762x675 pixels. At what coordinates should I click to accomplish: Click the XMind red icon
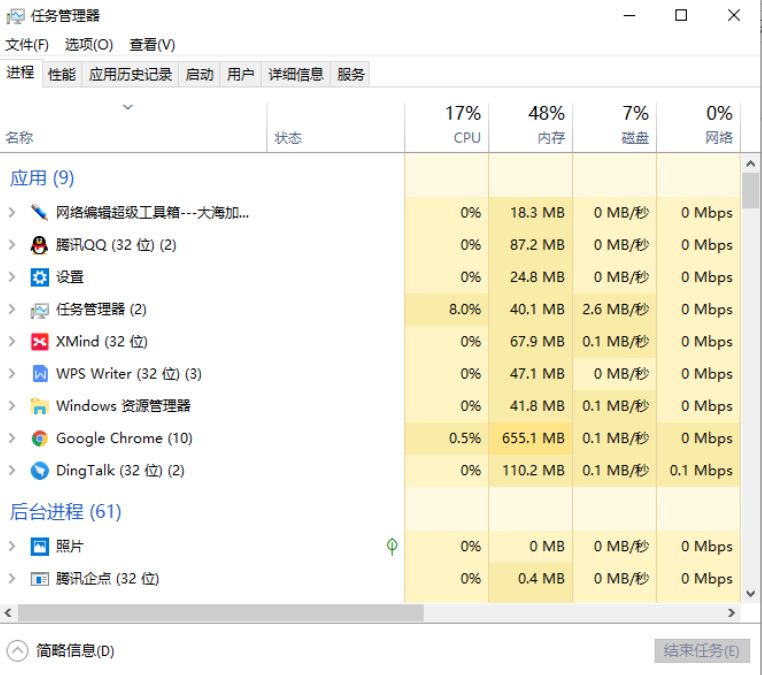(x=39, y=342)
